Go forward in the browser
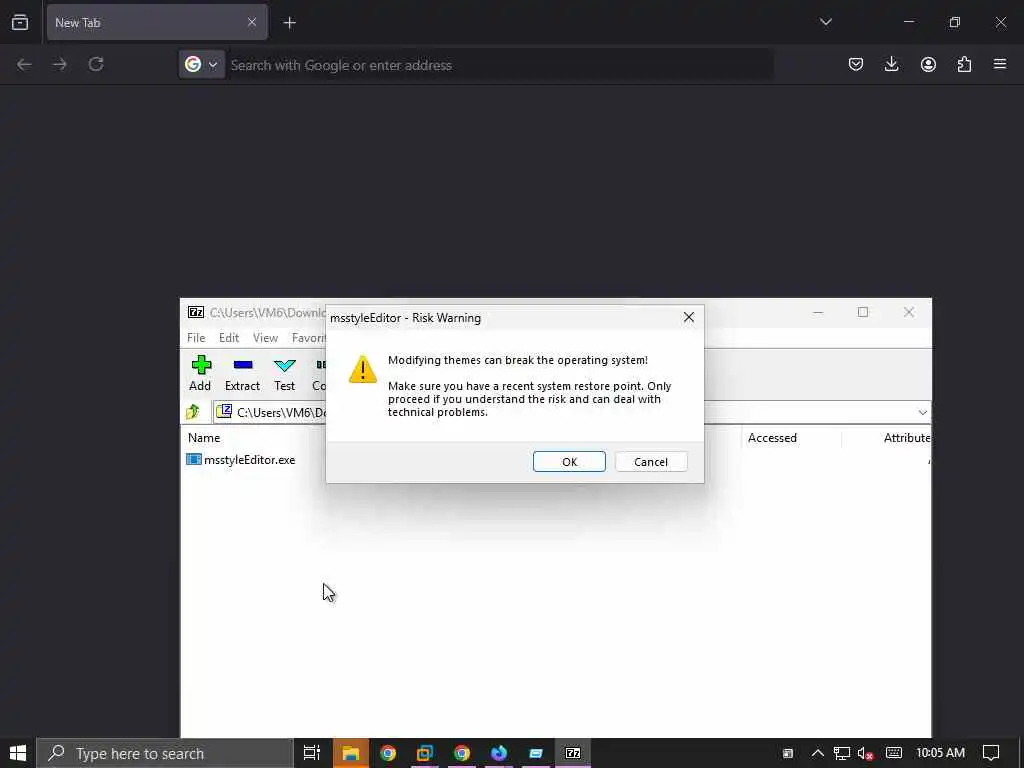 (60, 64)
